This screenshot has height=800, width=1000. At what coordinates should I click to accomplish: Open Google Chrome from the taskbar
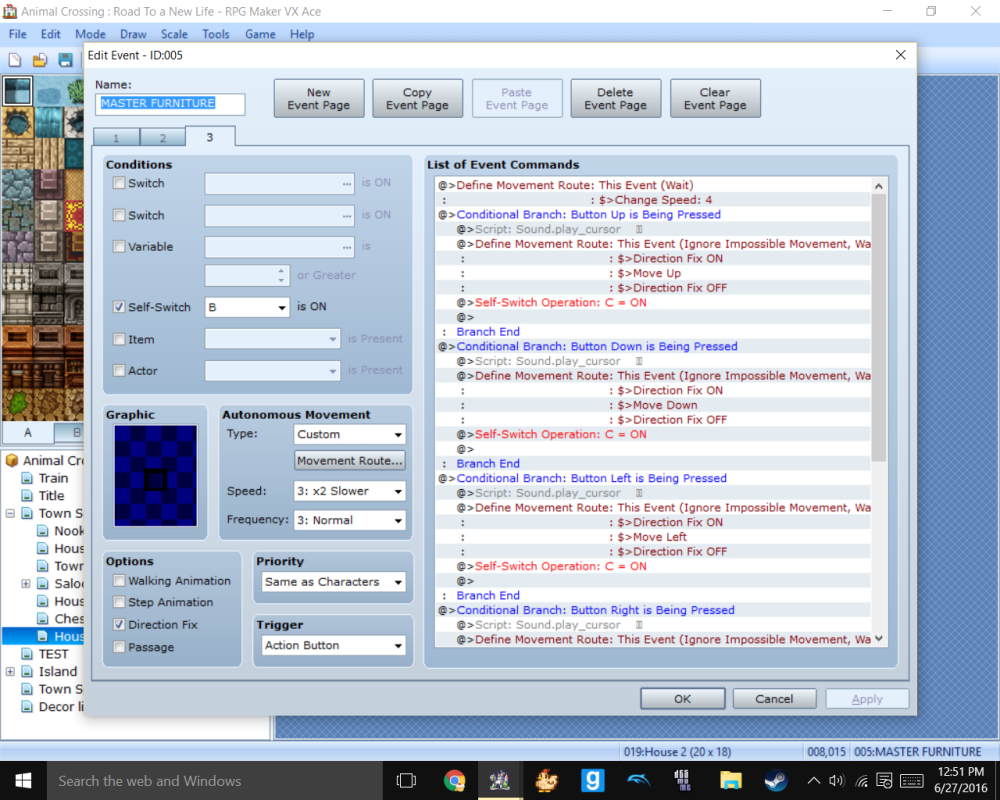point(454,780)
